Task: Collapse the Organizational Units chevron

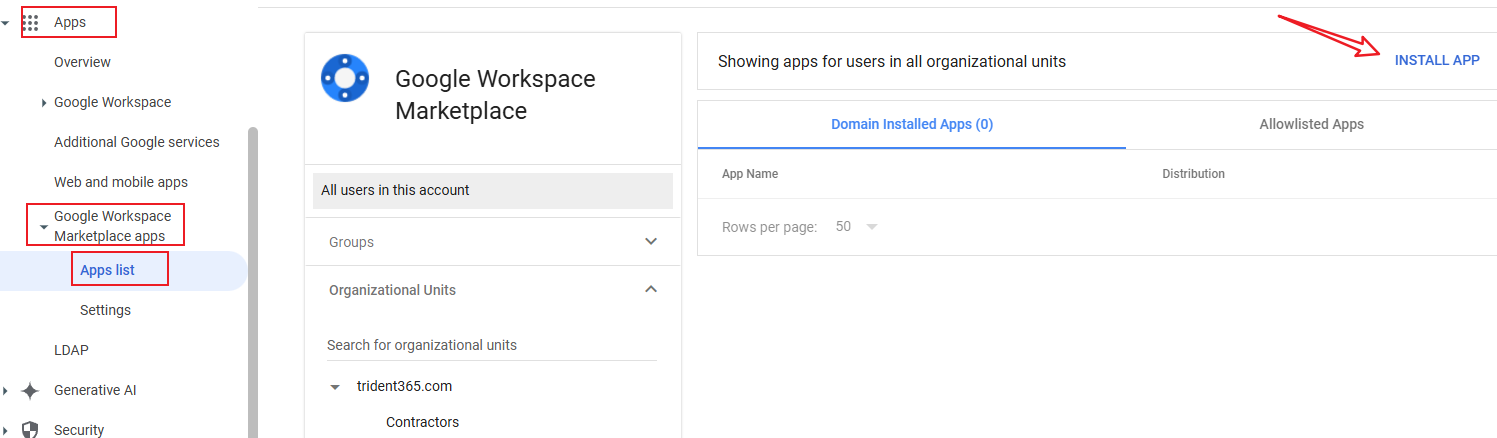Action: 651,290
